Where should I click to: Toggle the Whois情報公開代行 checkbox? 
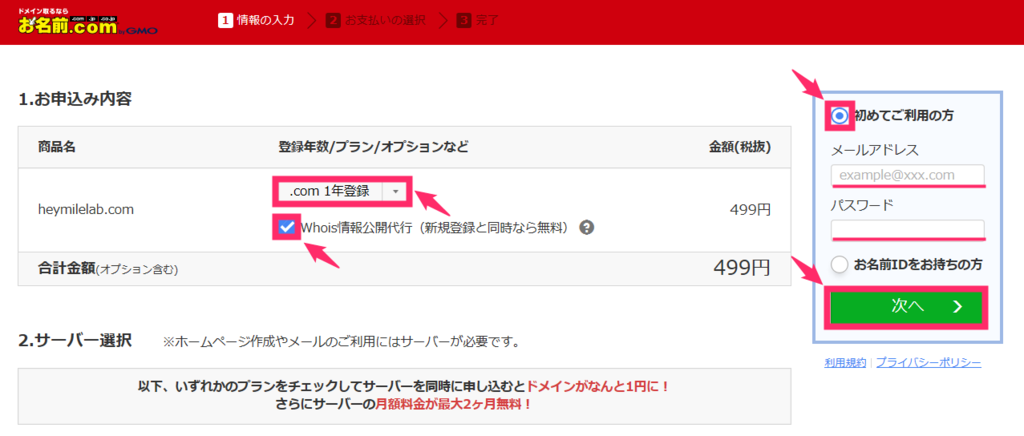click(x=286, y=227)
